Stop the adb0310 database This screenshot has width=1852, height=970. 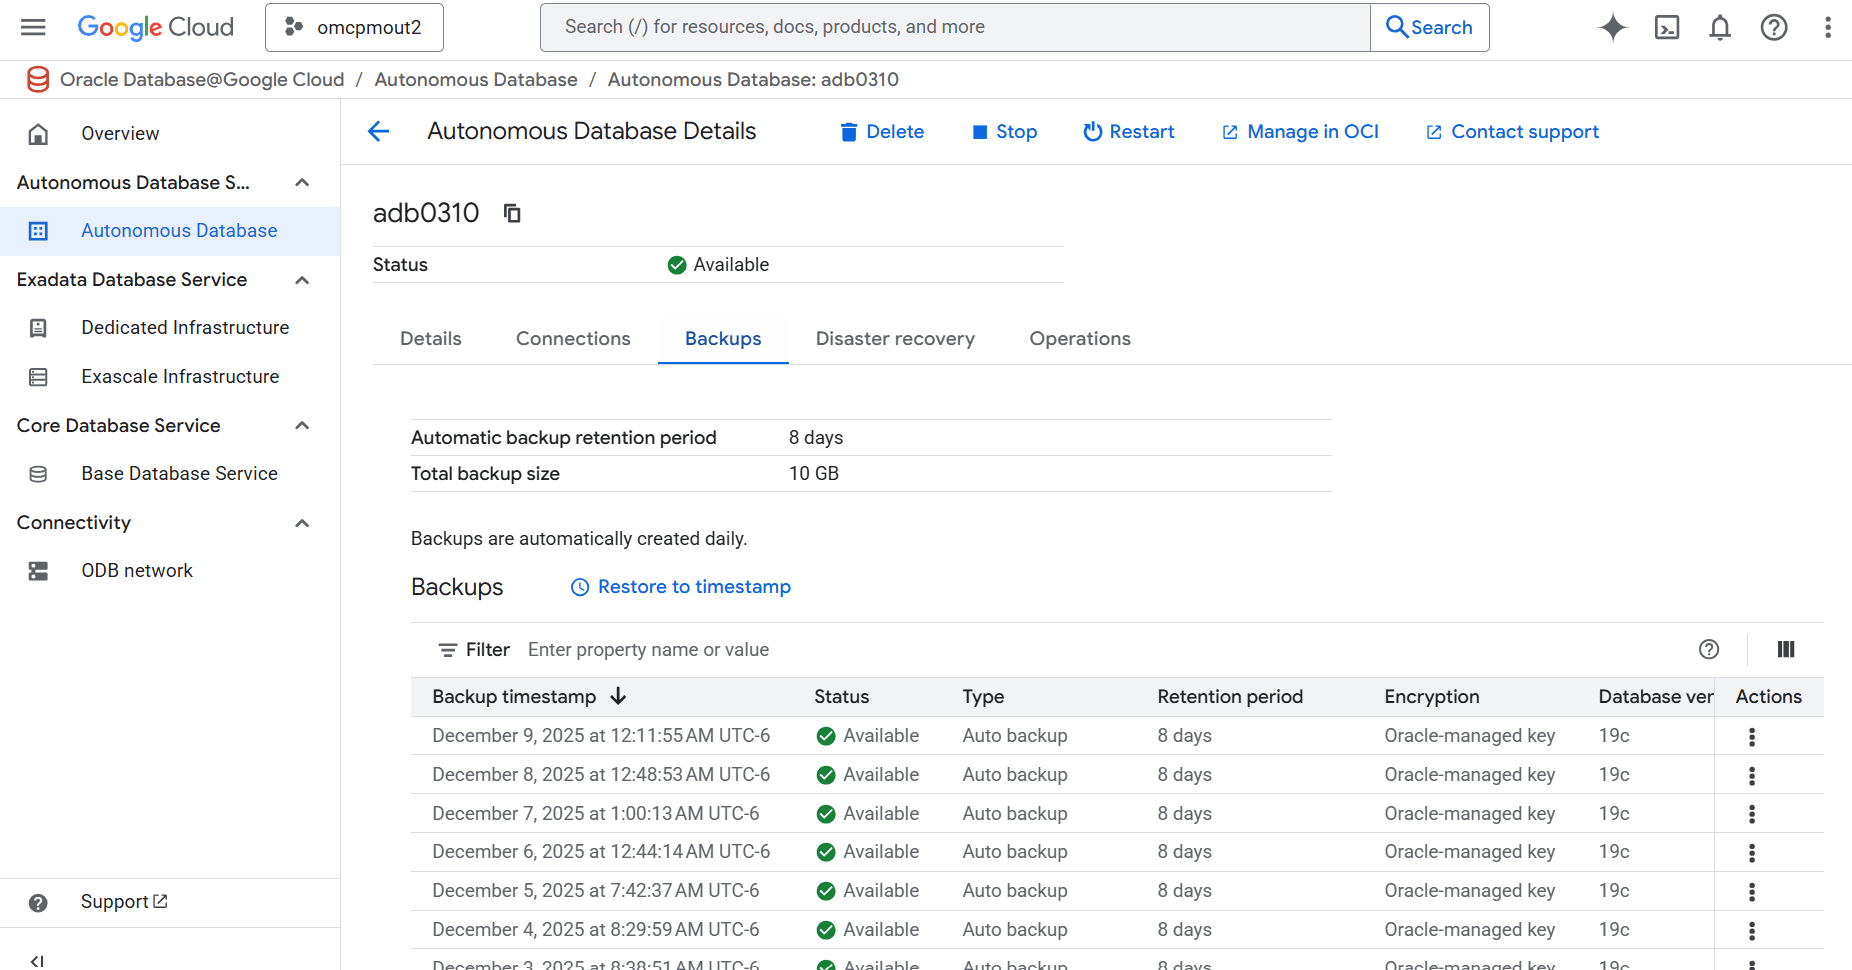[1004, 131]
